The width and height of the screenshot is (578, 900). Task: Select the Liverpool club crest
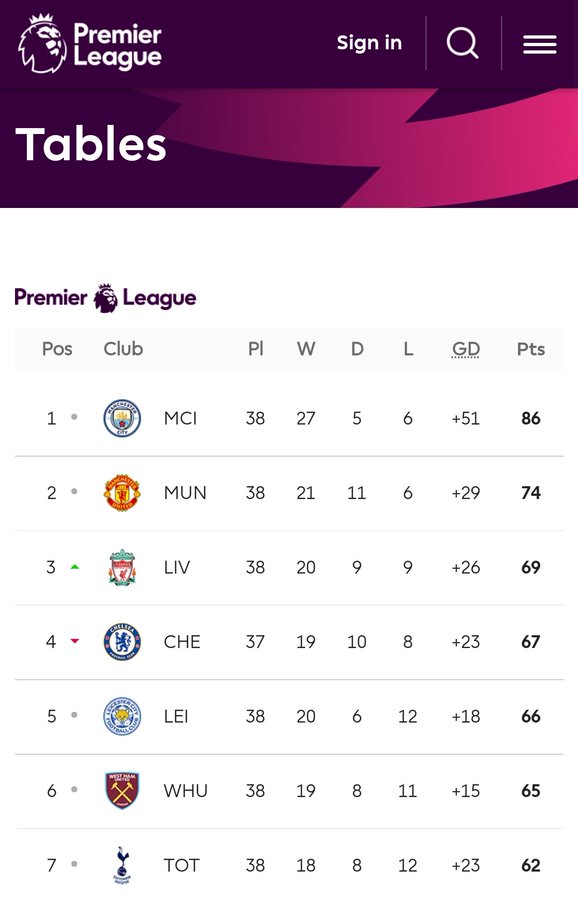pyautogui.click(x=122, y=567)
